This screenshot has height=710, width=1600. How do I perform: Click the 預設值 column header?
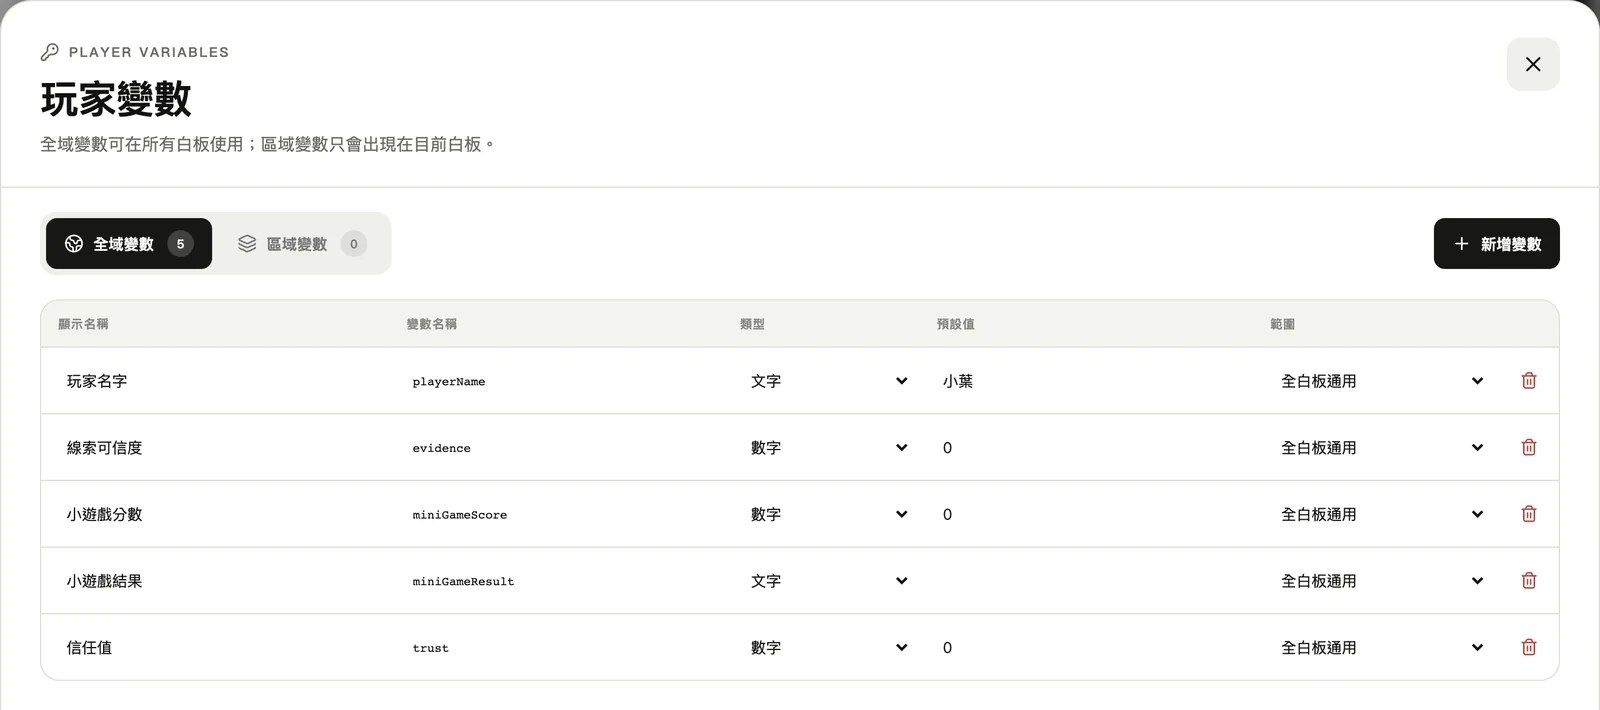[x=955, y=324]
